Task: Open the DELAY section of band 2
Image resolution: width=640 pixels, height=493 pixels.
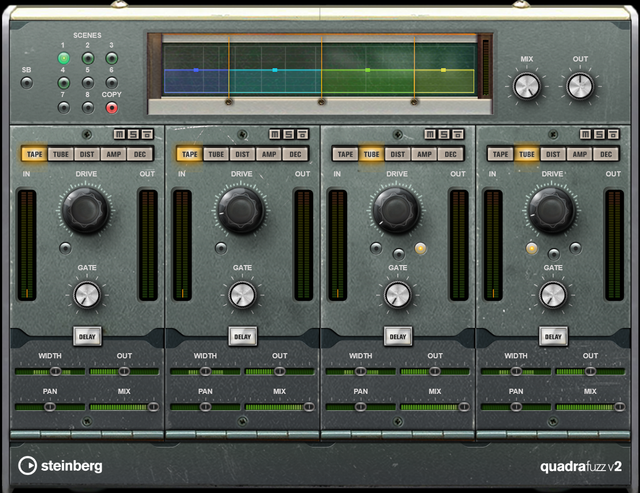Action: [242, 337]
